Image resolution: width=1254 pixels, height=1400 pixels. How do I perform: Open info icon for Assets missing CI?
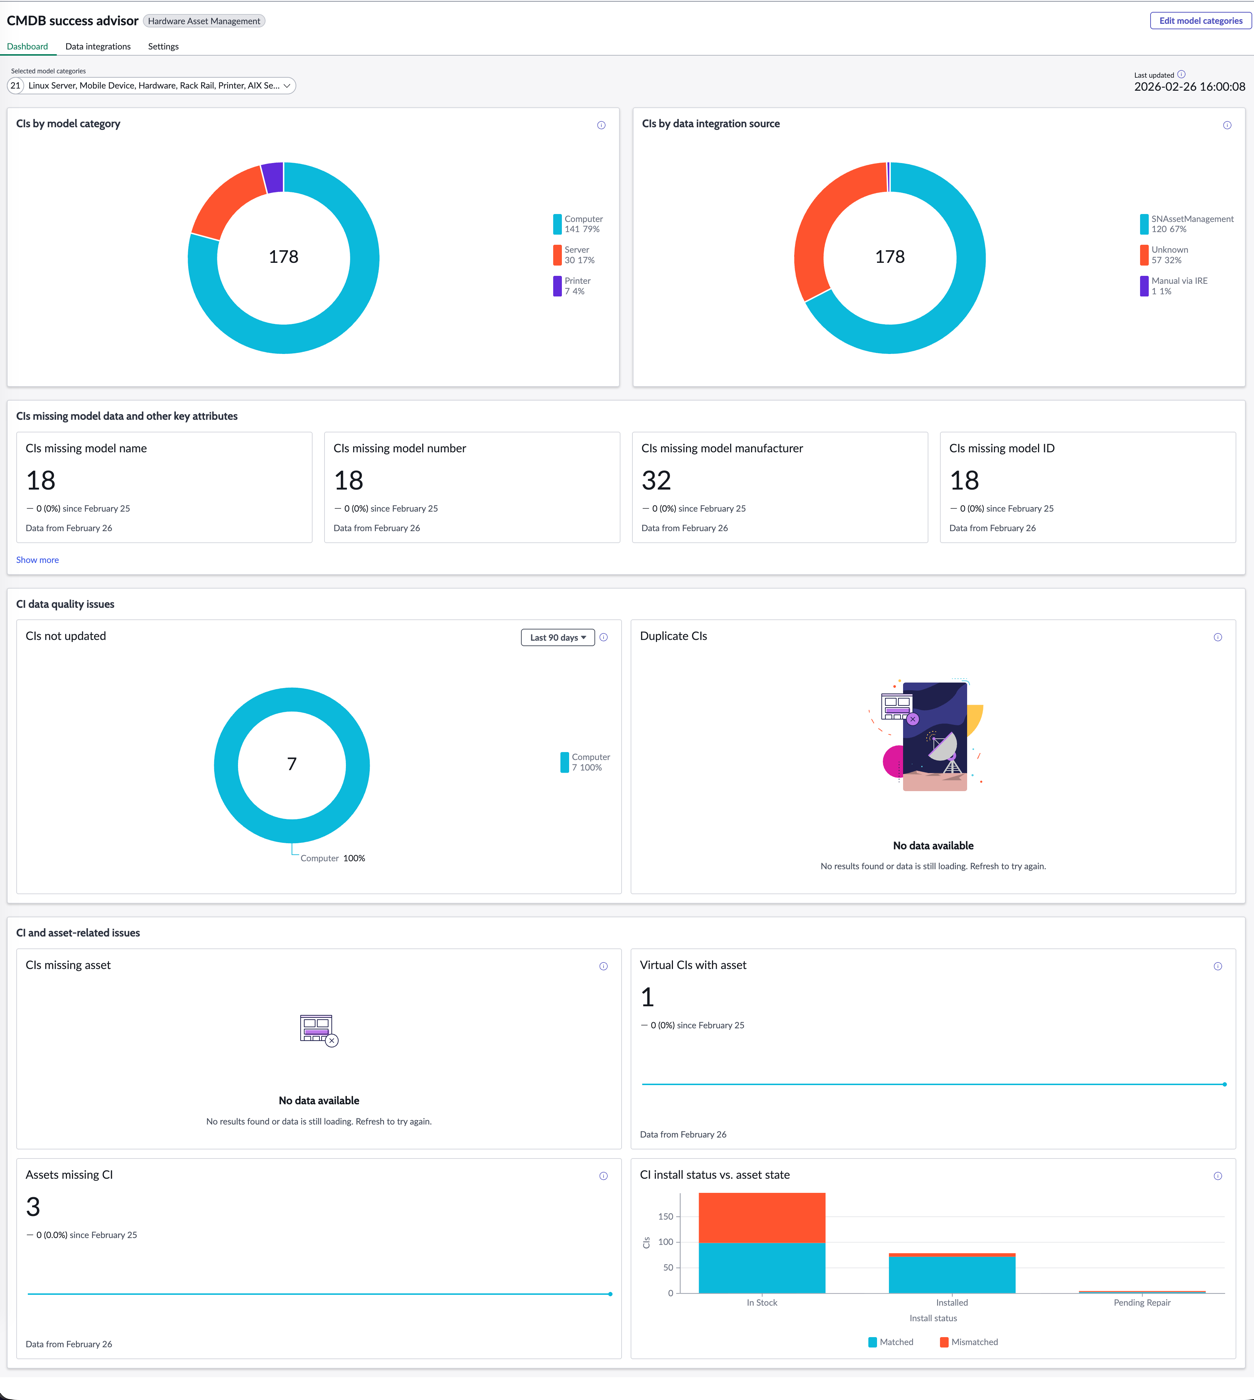(604, 1176)
